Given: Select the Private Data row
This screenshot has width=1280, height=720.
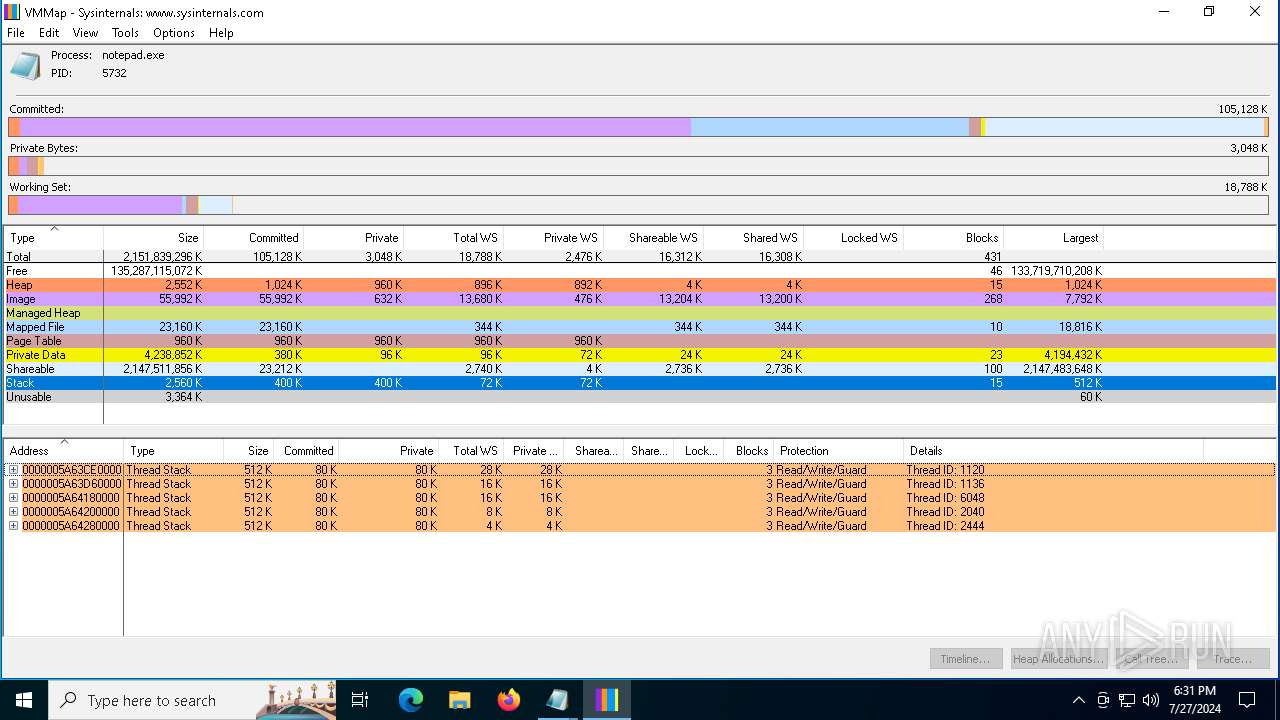Looking at the screenshot, I should pyautogui.click(x=640, y=355).
